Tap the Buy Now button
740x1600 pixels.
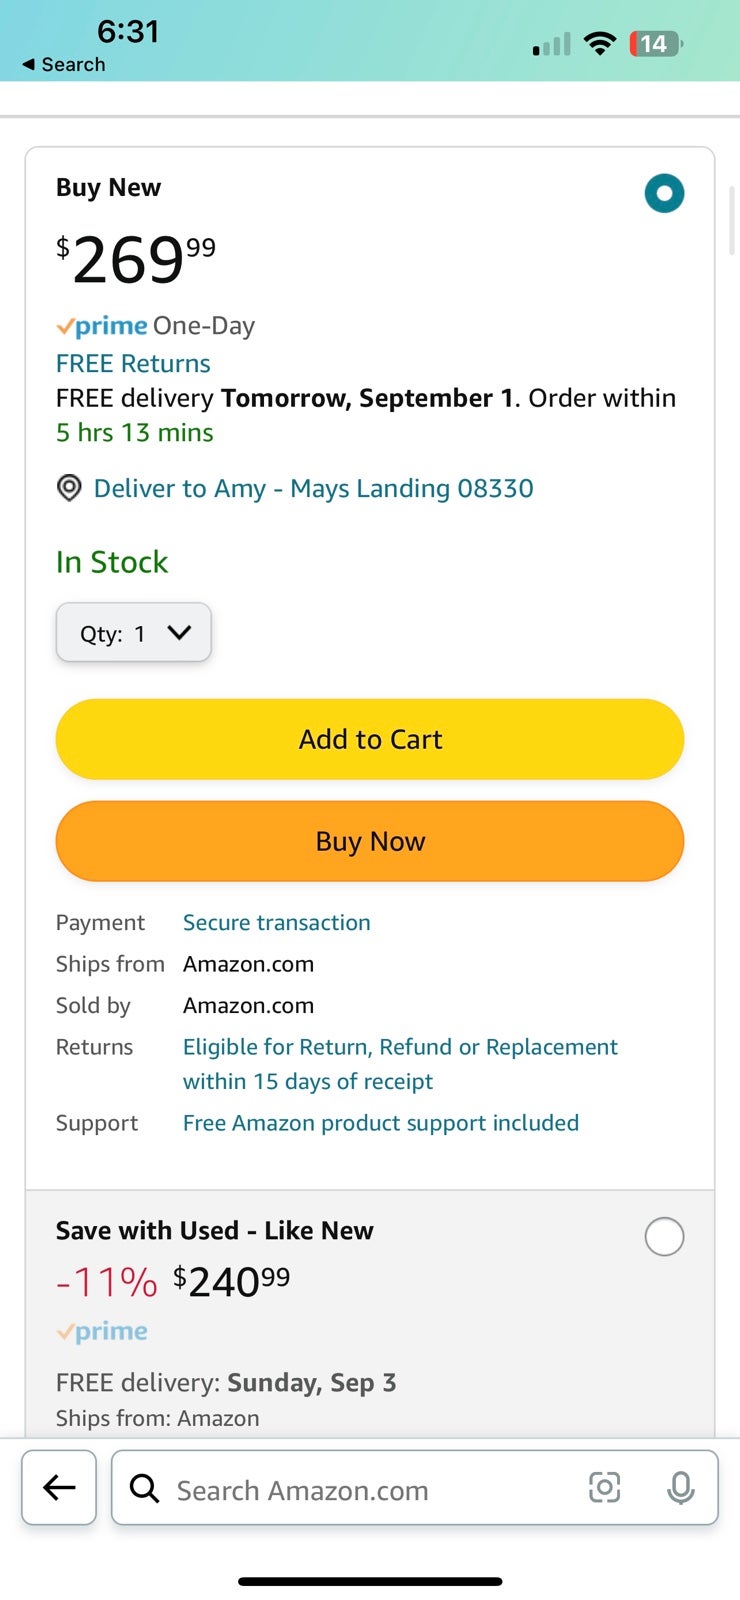pos(370,841)
